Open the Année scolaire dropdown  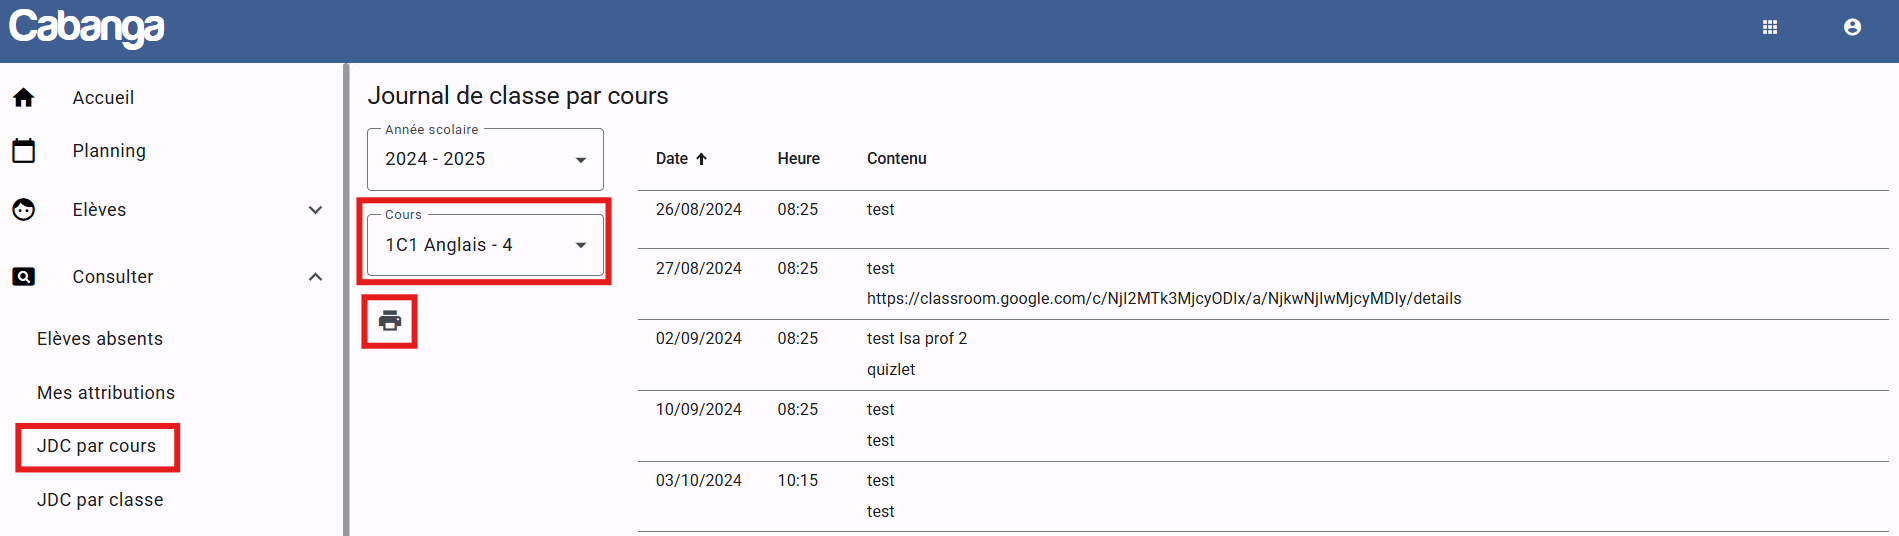[x=485, y=160]
